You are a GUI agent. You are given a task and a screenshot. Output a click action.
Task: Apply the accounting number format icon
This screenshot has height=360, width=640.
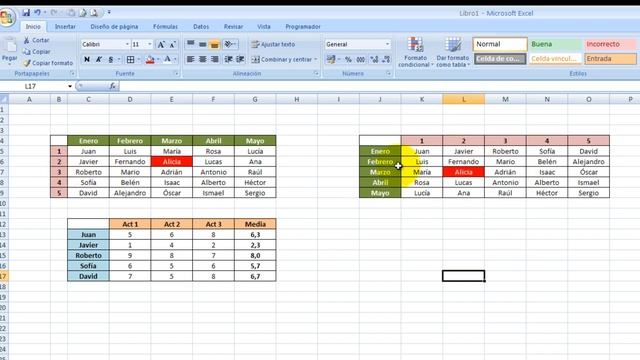click(x=331, y=60)
